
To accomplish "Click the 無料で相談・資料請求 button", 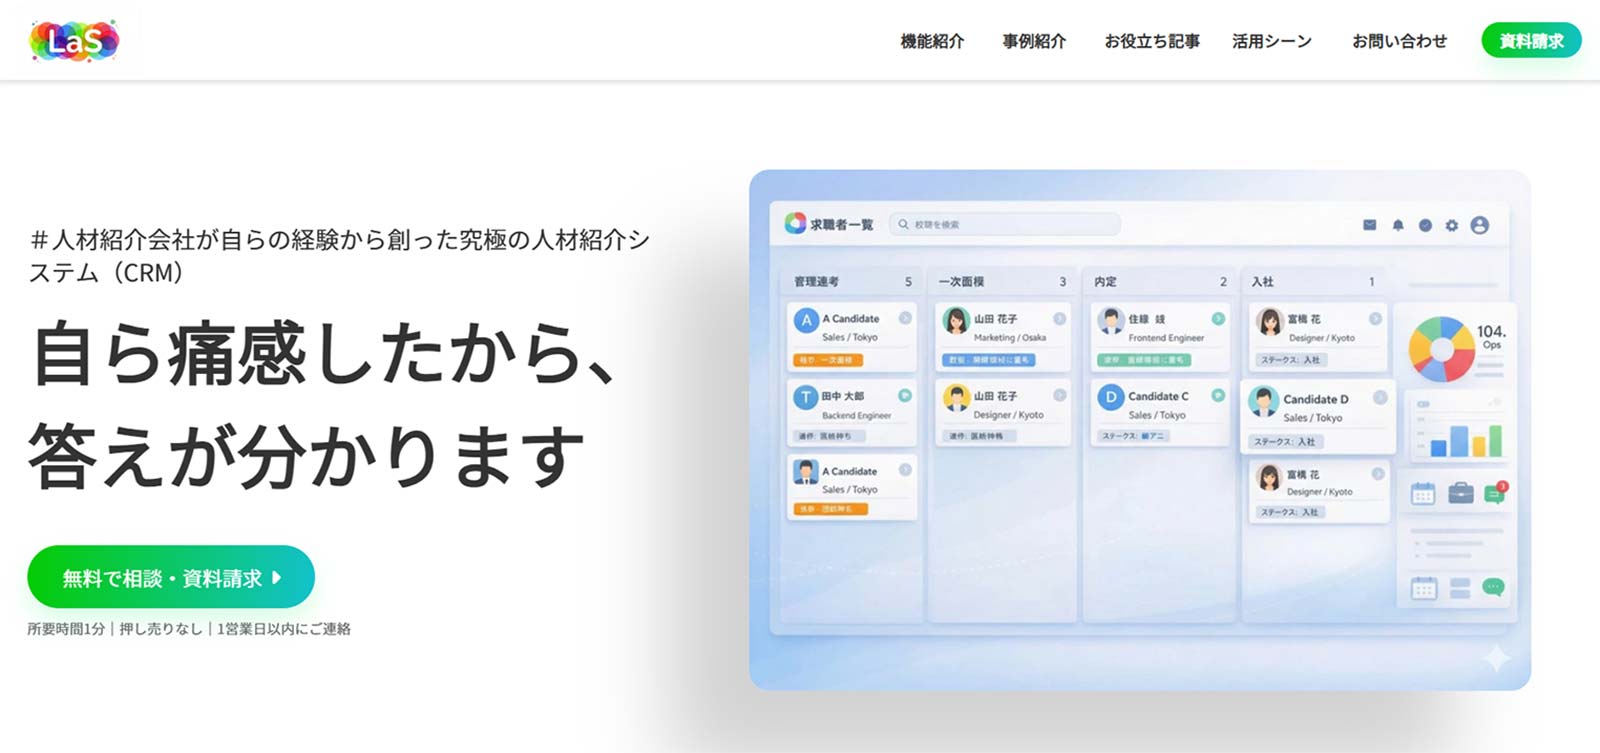I will [x=171, y=577].
